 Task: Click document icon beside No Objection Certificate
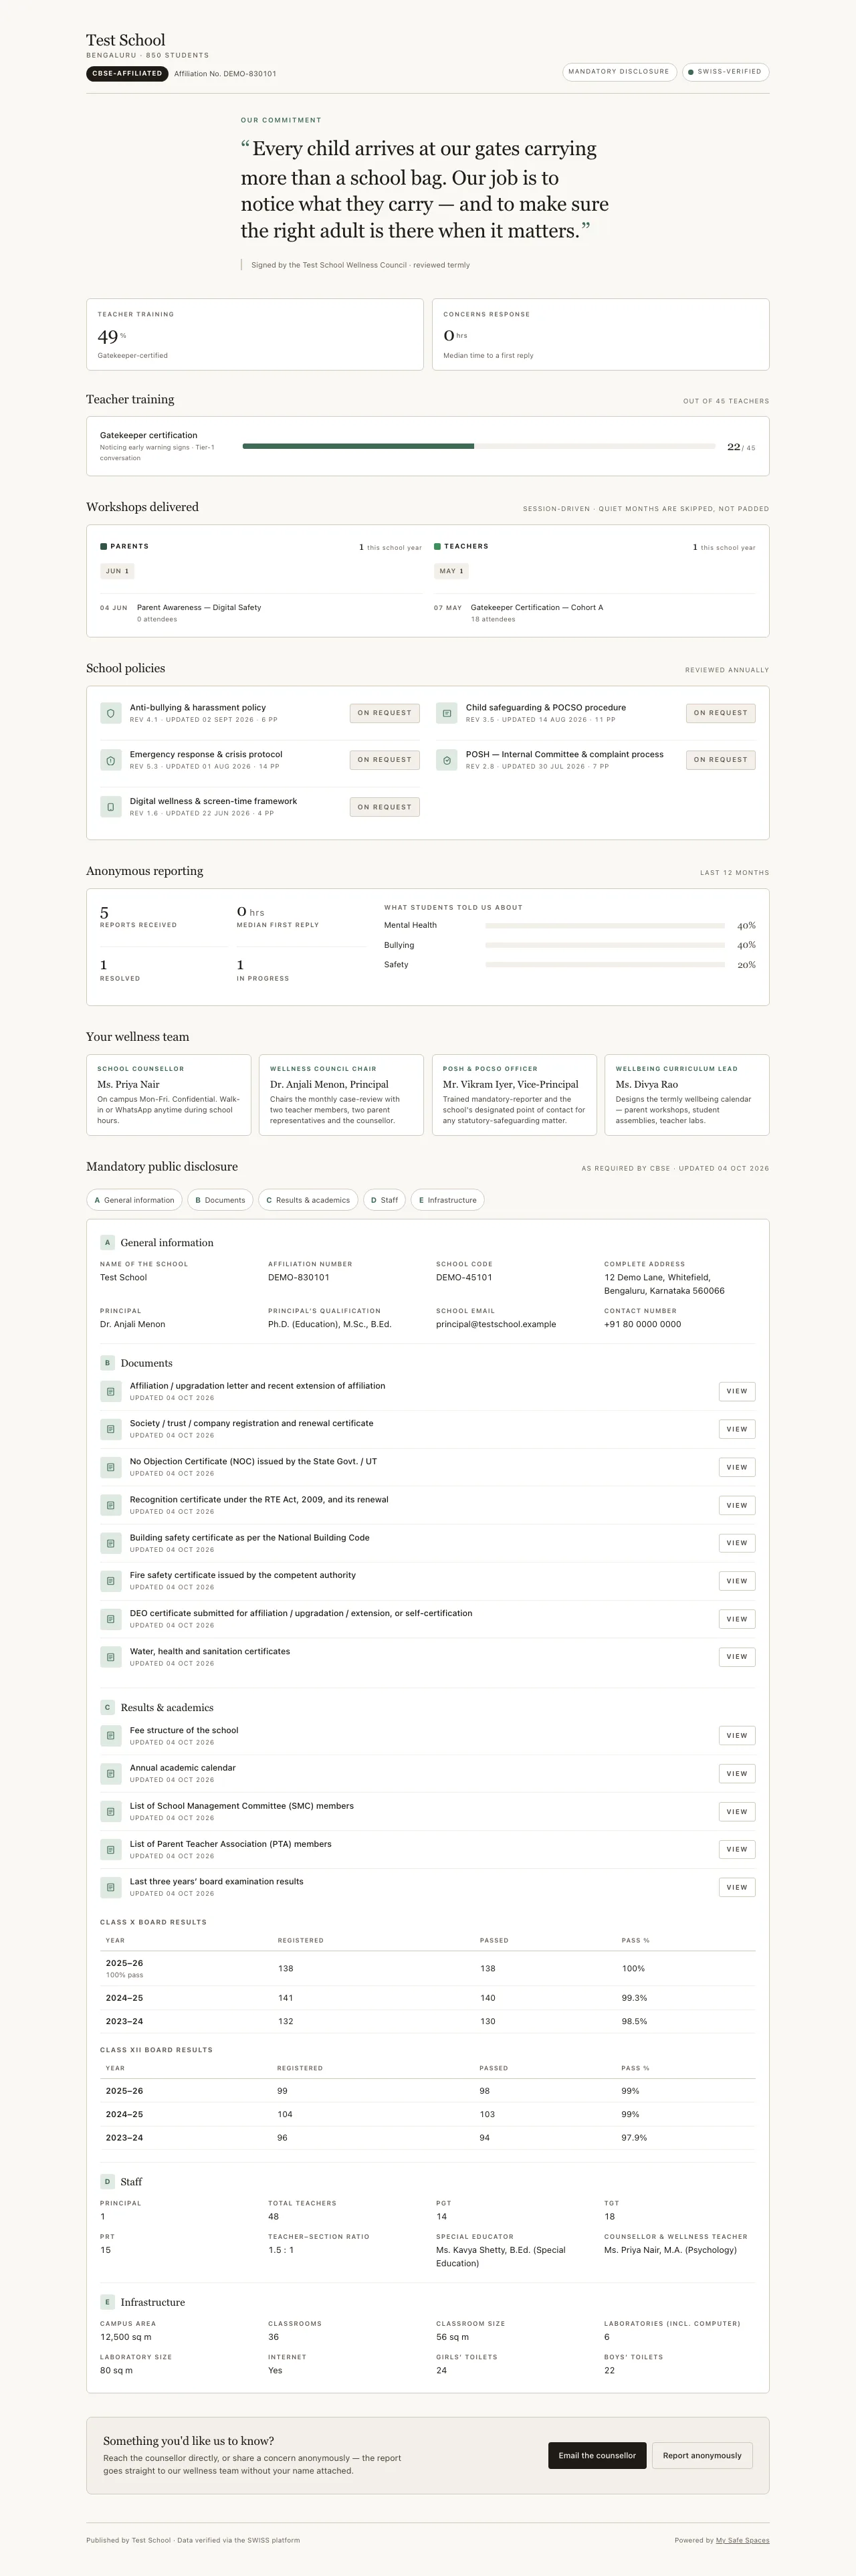point(110,1467)
